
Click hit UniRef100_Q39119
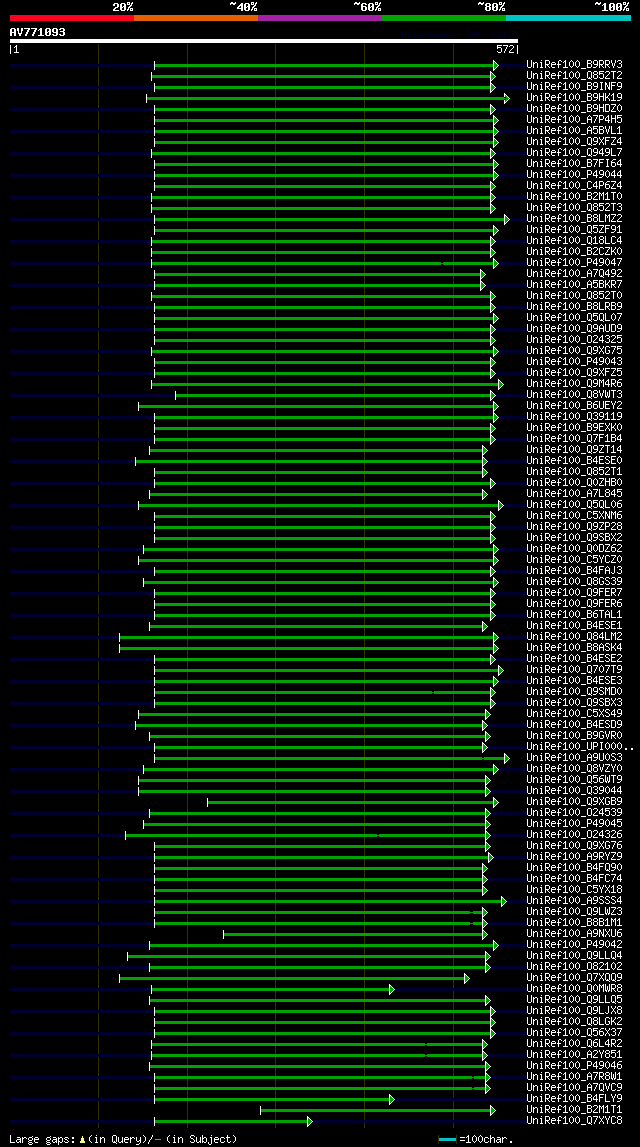point(574,417)
